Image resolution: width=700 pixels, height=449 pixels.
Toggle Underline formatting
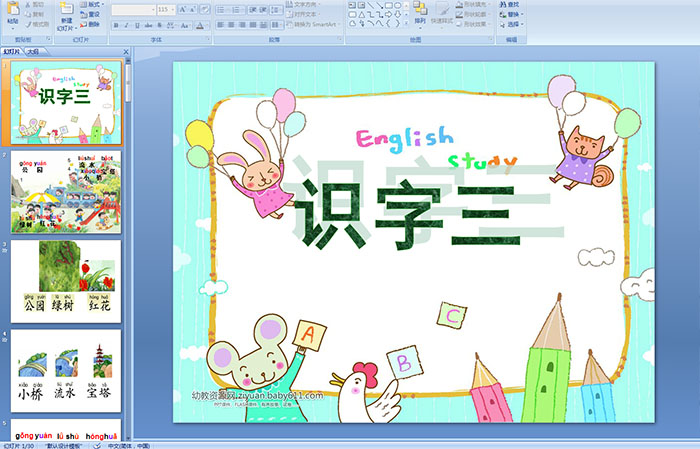click(137, 25)
